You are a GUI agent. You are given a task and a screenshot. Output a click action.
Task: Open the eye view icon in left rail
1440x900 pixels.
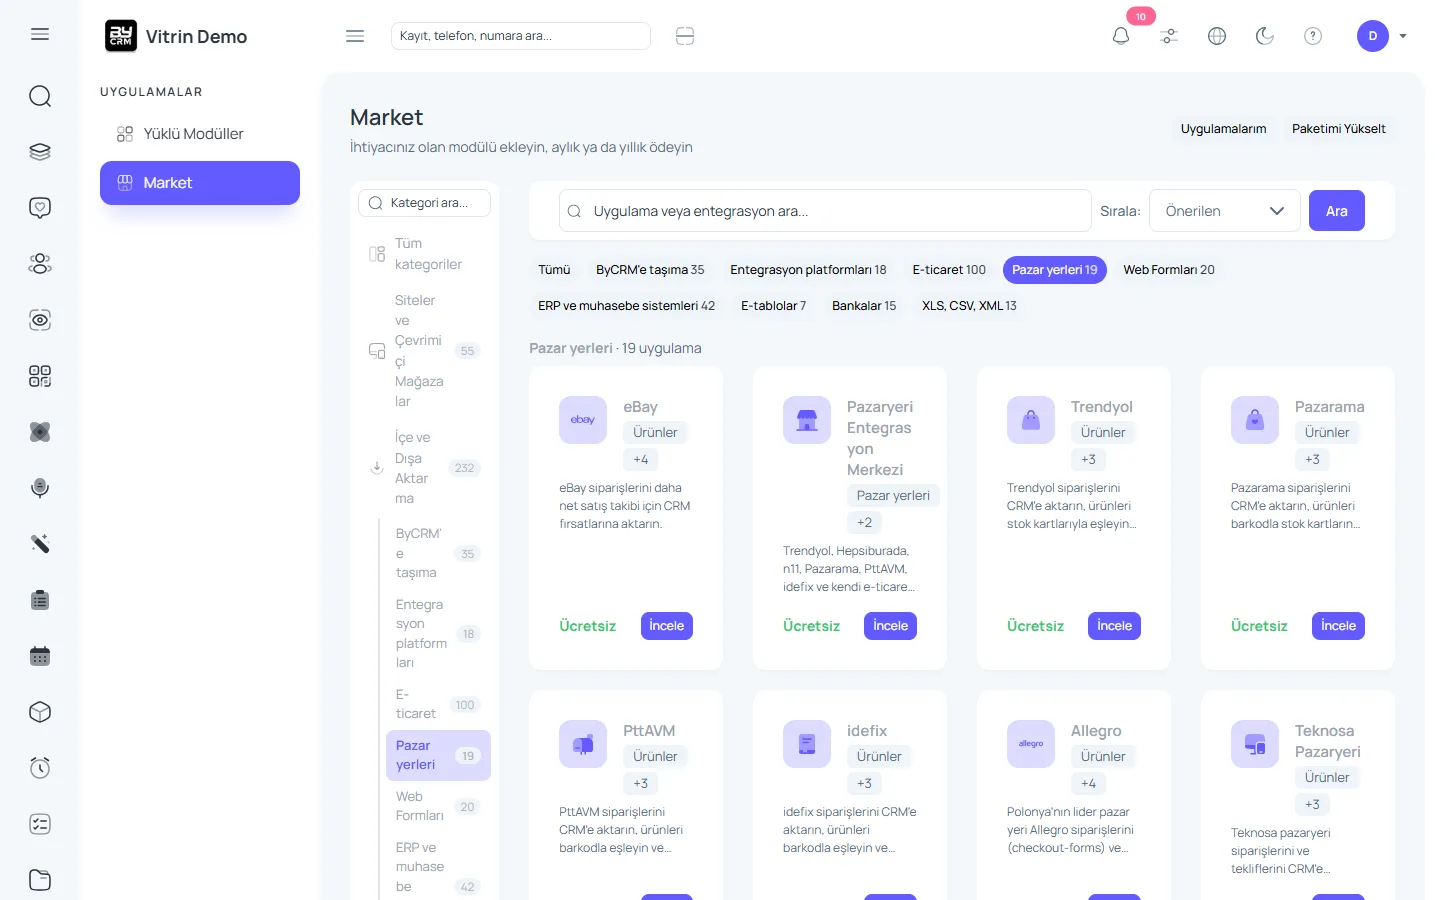coord(40,320)
